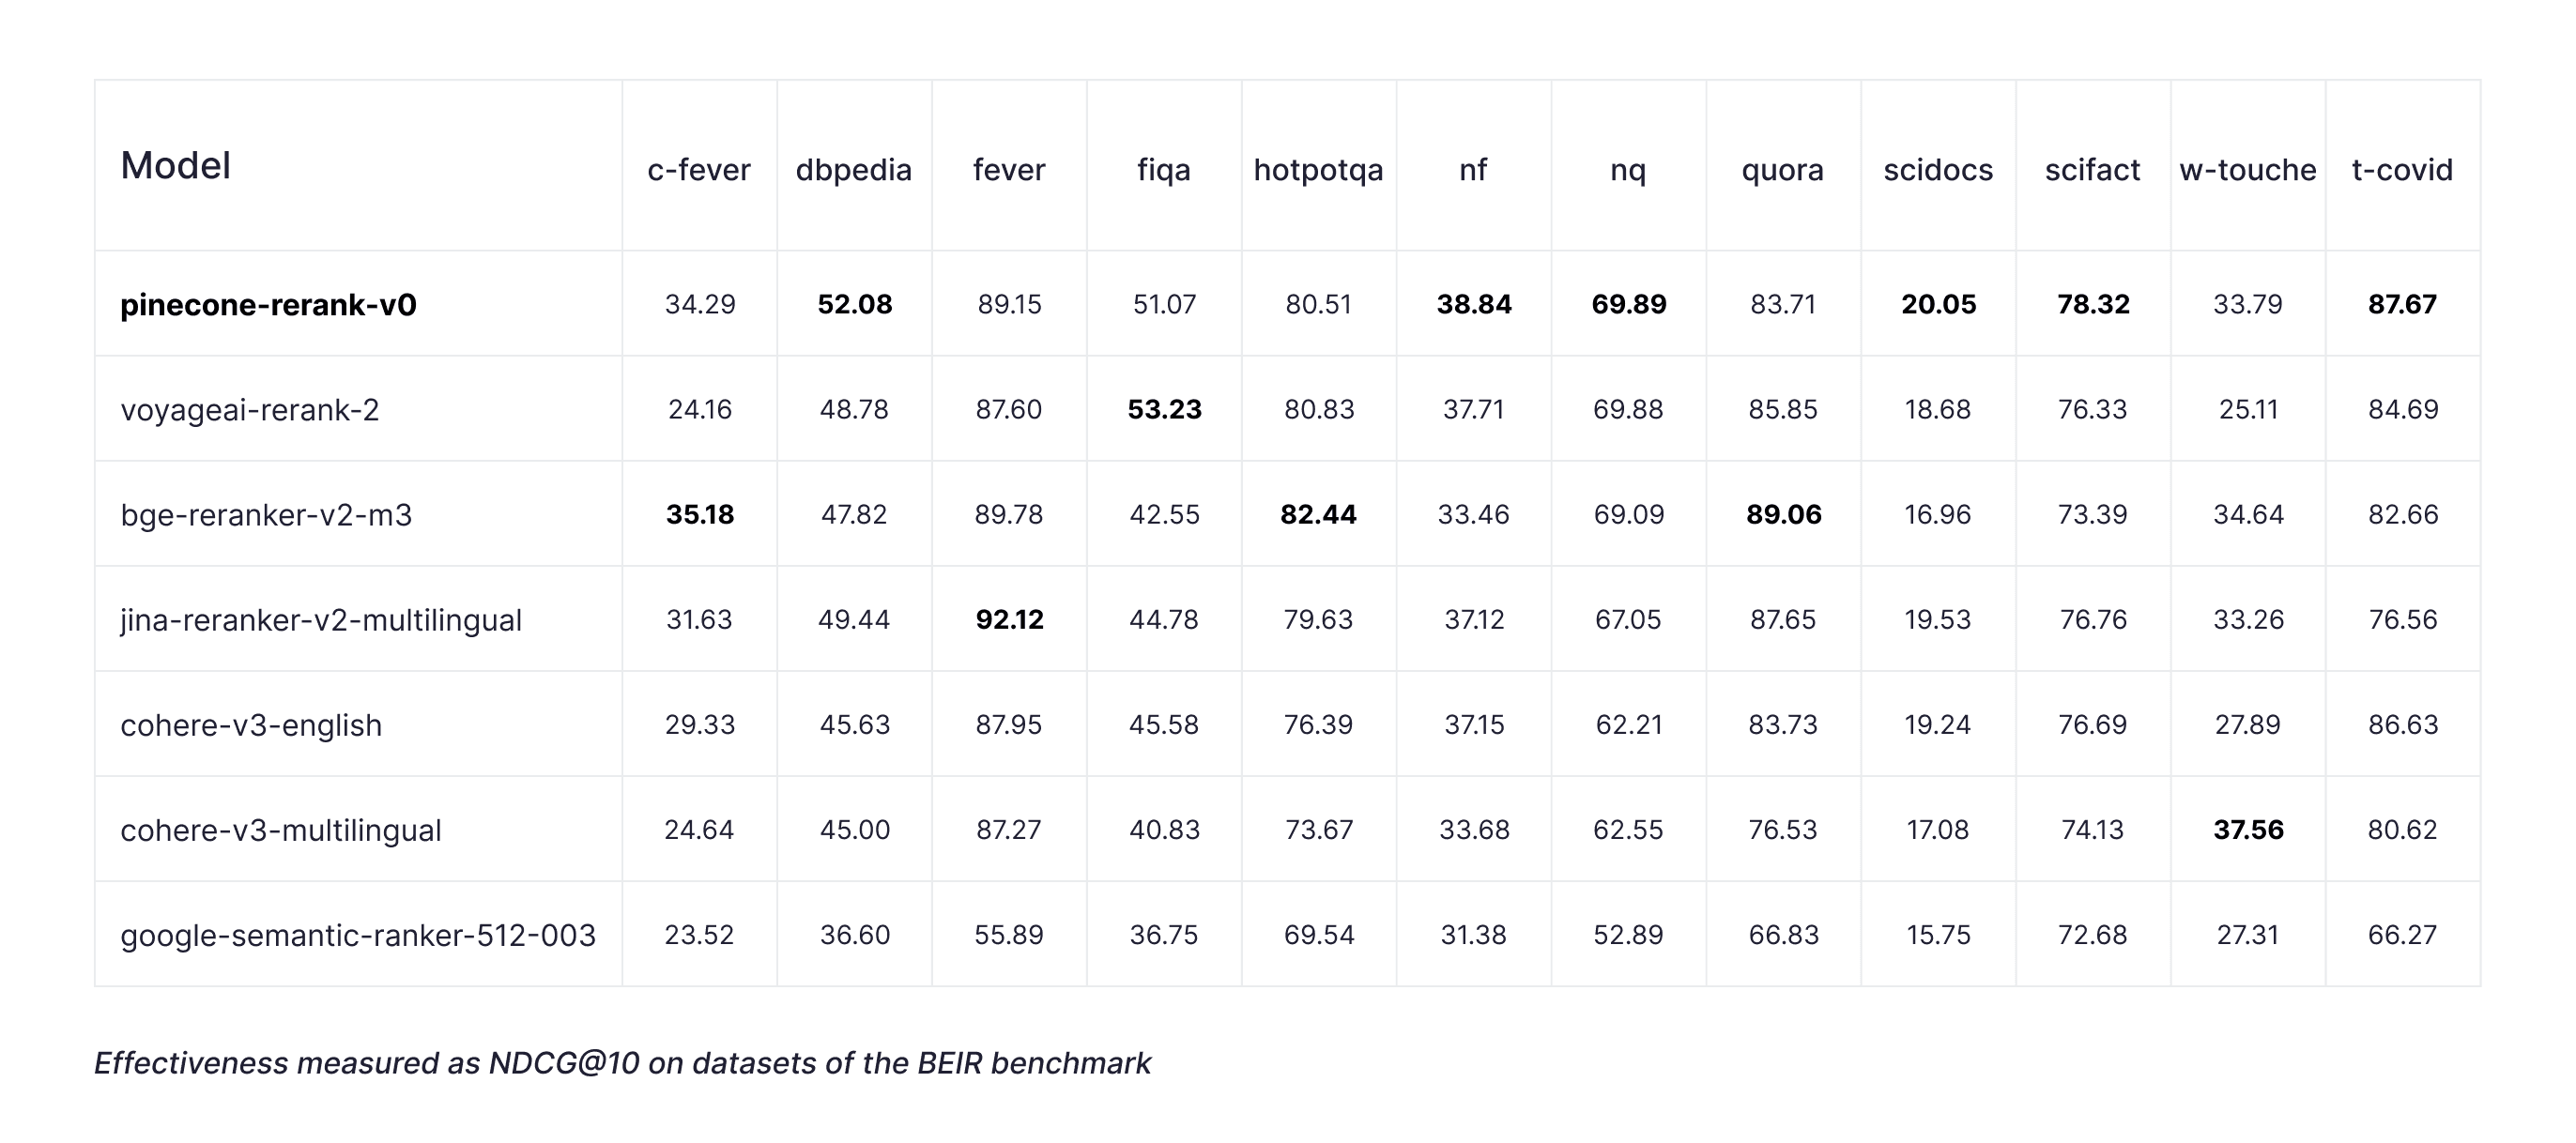
Task: Click the bold 89.06 quora score
Action: (x=1783, y=514)
